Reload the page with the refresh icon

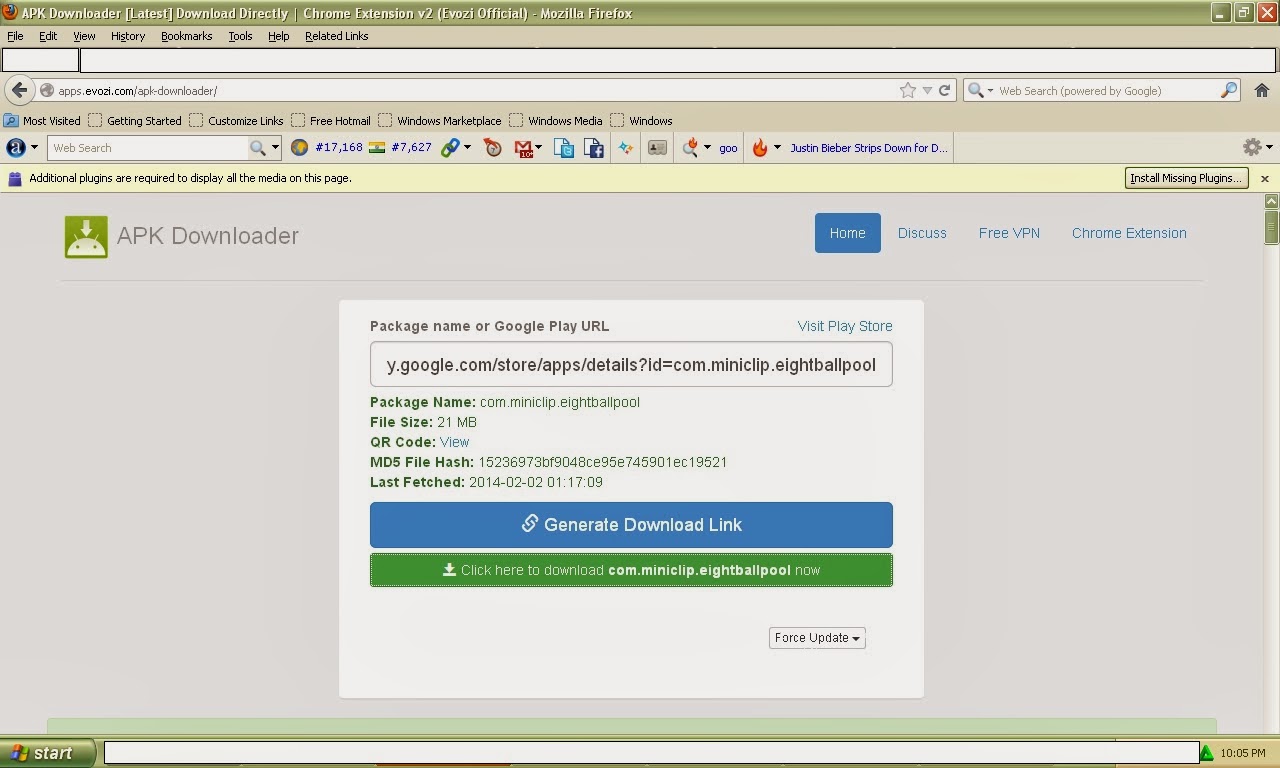[944, 90]
